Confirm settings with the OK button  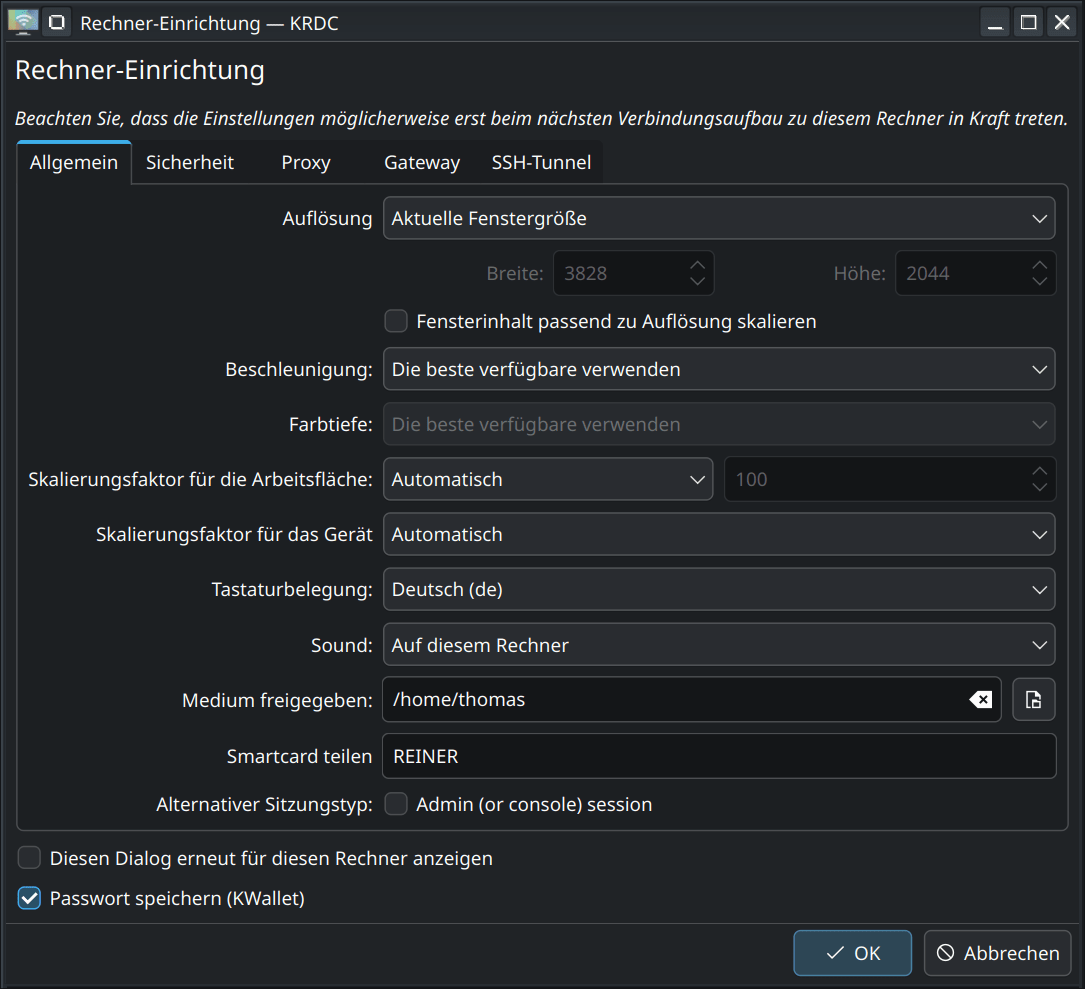(852, 953)
